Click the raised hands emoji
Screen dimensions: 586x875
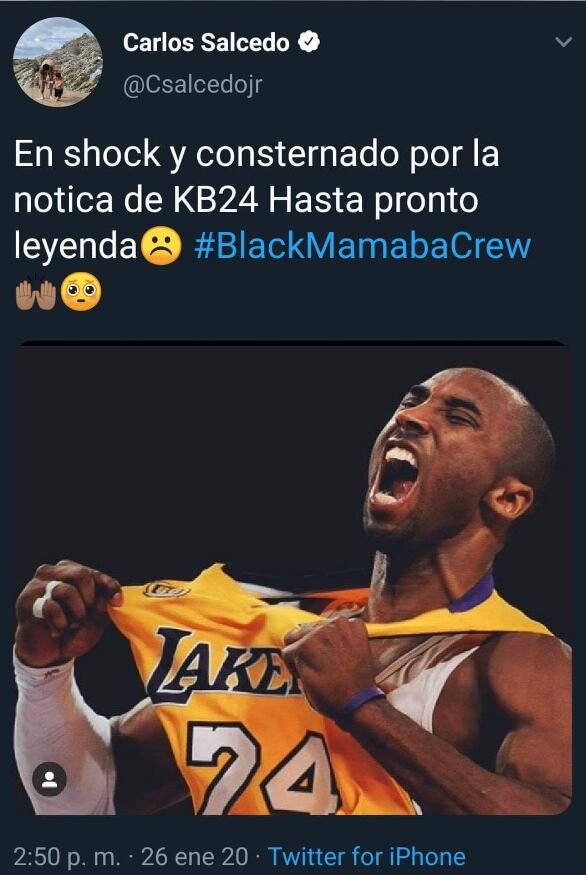36,292
